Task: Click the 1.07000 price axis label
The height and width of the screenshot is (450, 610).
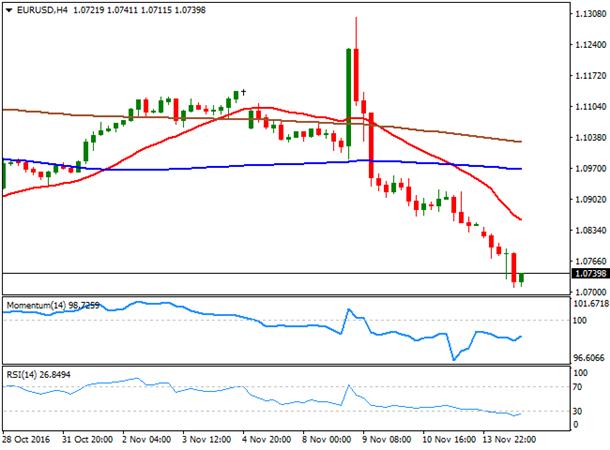Action: coord(591,292)
